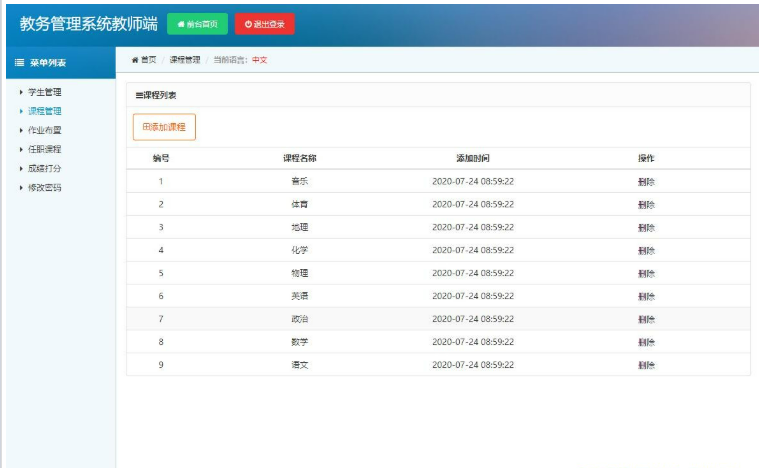Viewport: 759px width, 468px height.
Task: Delete the 政治 course
Action: [646, 319]
